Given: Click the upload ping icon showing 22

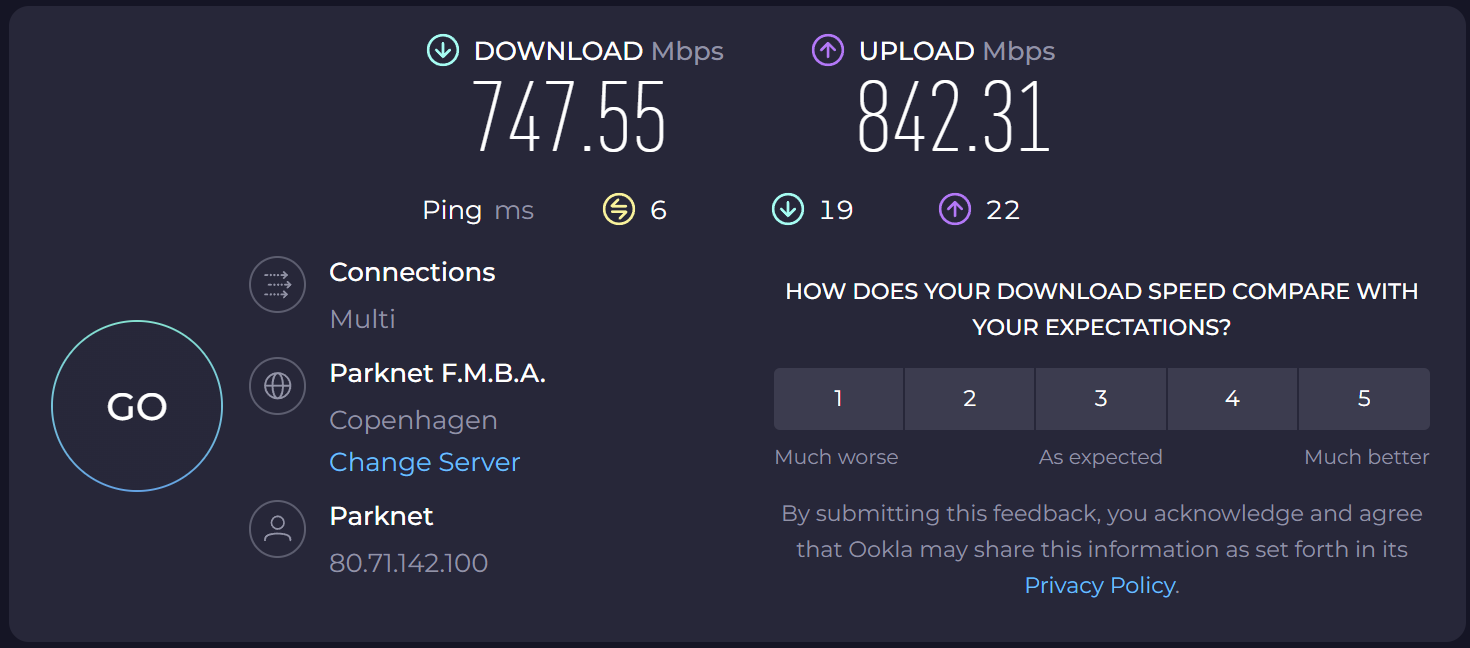Looking at the screenshot, I should pyautogui.click(x=955, y=210).
